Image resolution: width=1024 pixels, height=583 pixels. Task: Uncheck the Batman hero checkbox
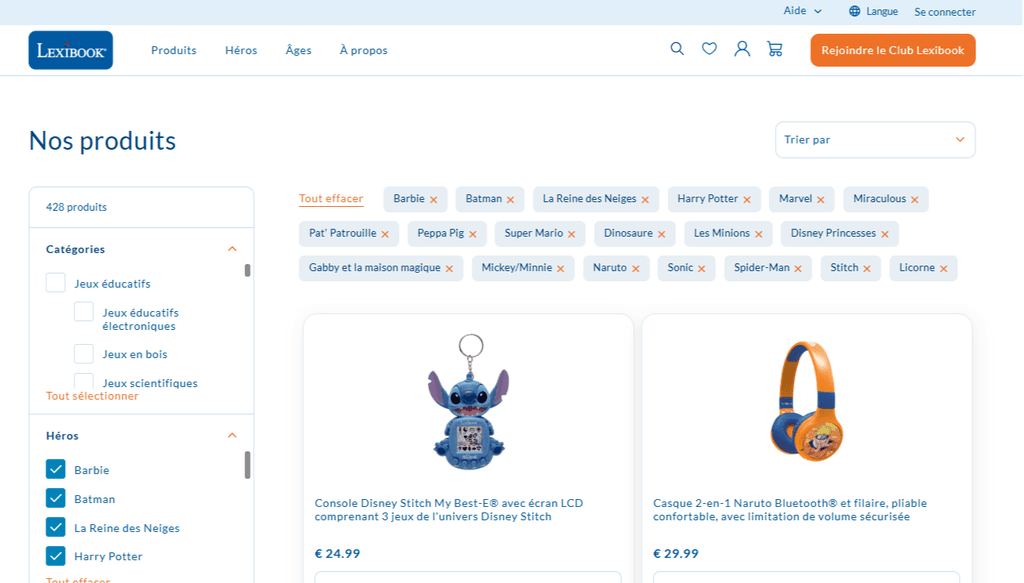coord(56,498)
